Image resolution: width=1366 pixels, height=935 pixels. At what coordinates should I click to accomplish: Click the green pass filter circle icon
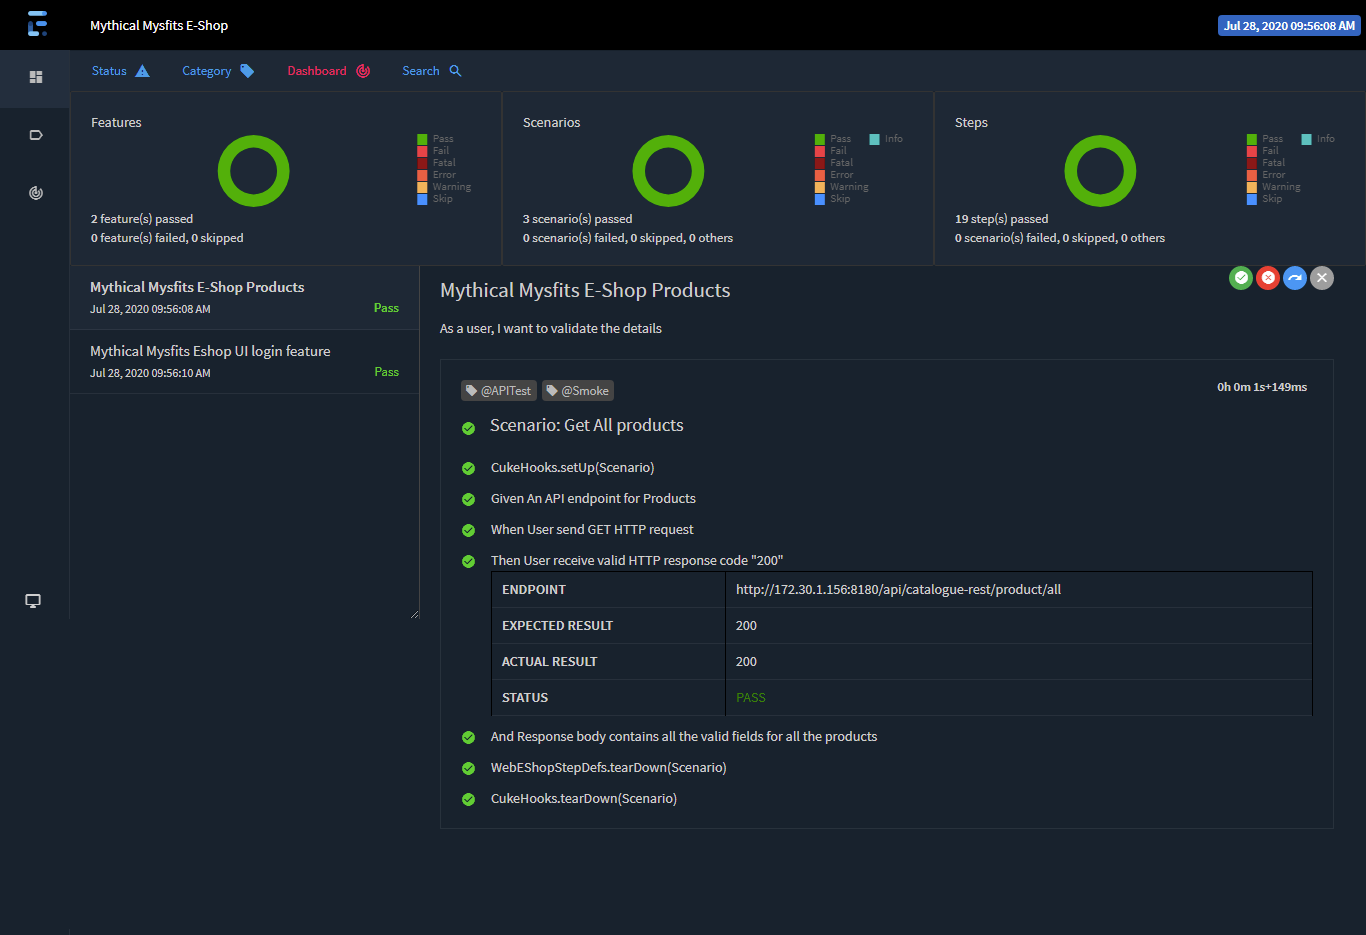[x=1241, y=278]
